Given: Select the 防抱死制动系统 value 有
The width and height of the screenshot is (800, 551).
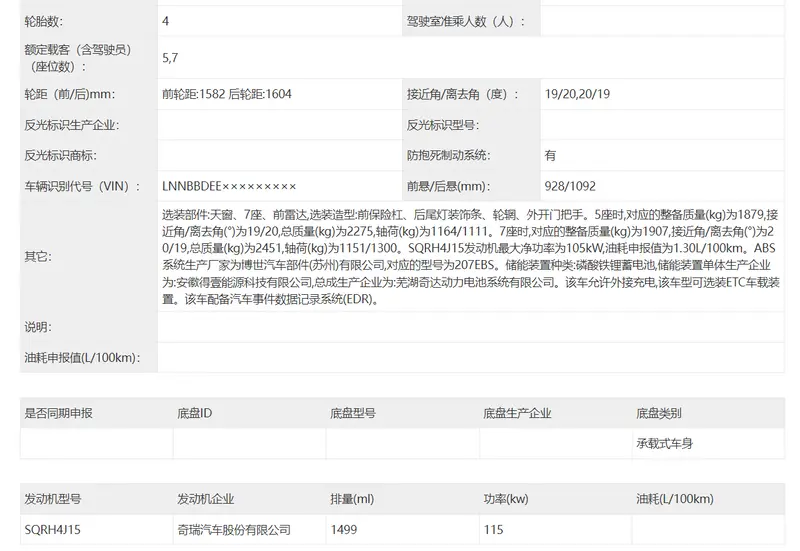Looking at the screenshot, I should [550, 156].
